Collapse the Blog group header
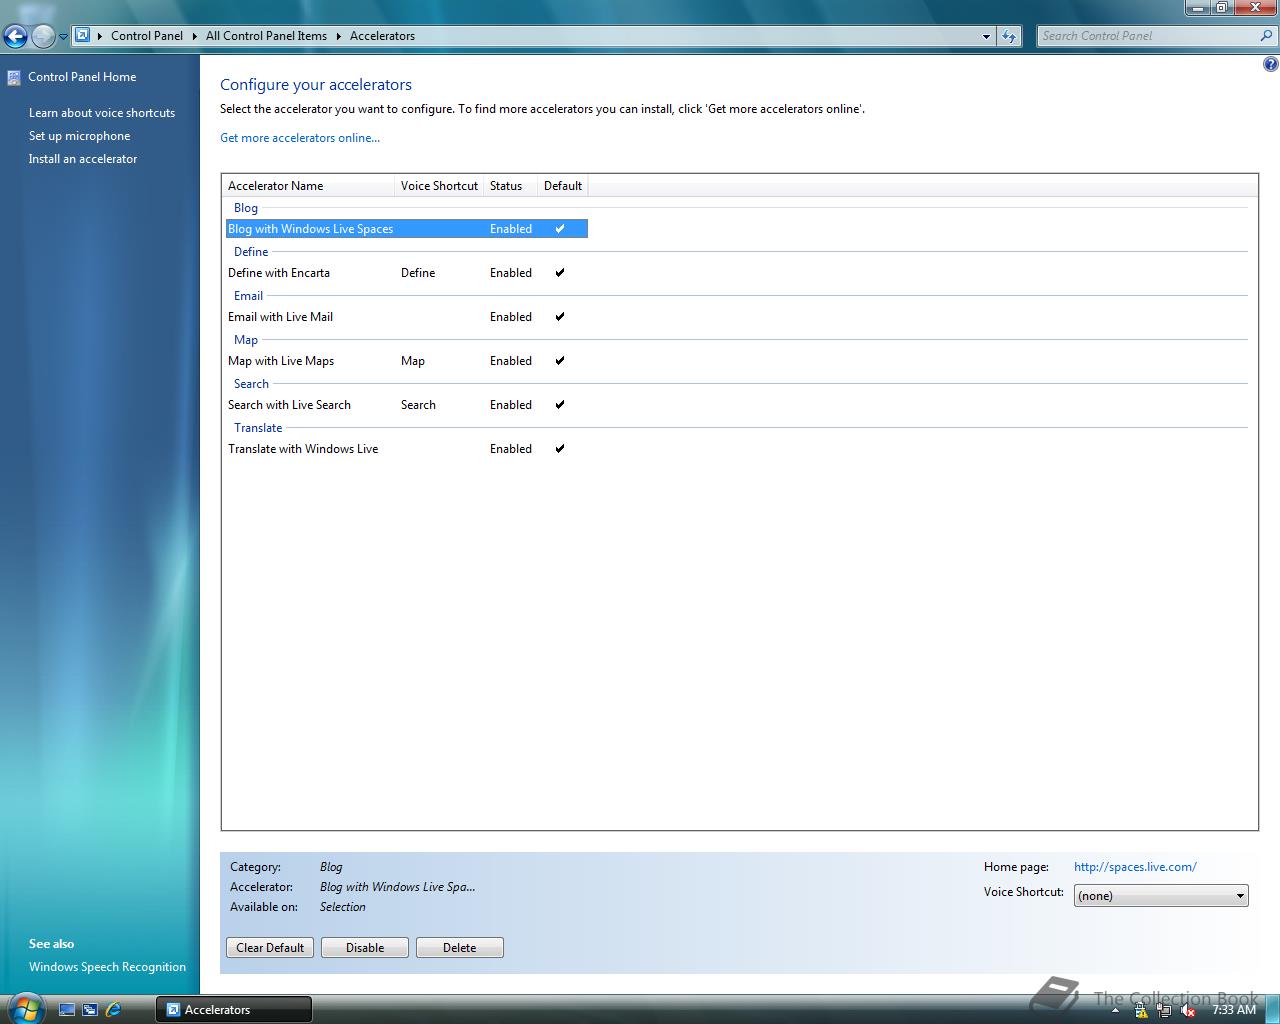Image resolution: width=1280 pixels, height=1024 pixels. pyautogui.click(x=246, y=208)
